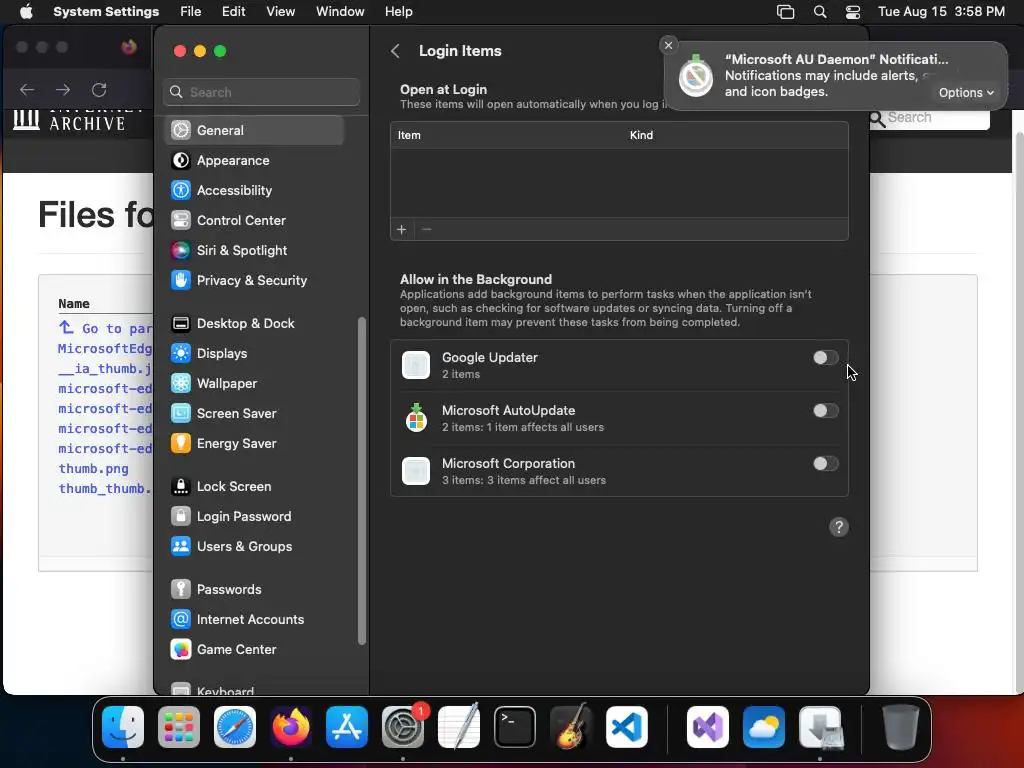Open notification Options dropdown
Image resolution: width=1024 pixels, height=768 pixels.
coord(966,93)
